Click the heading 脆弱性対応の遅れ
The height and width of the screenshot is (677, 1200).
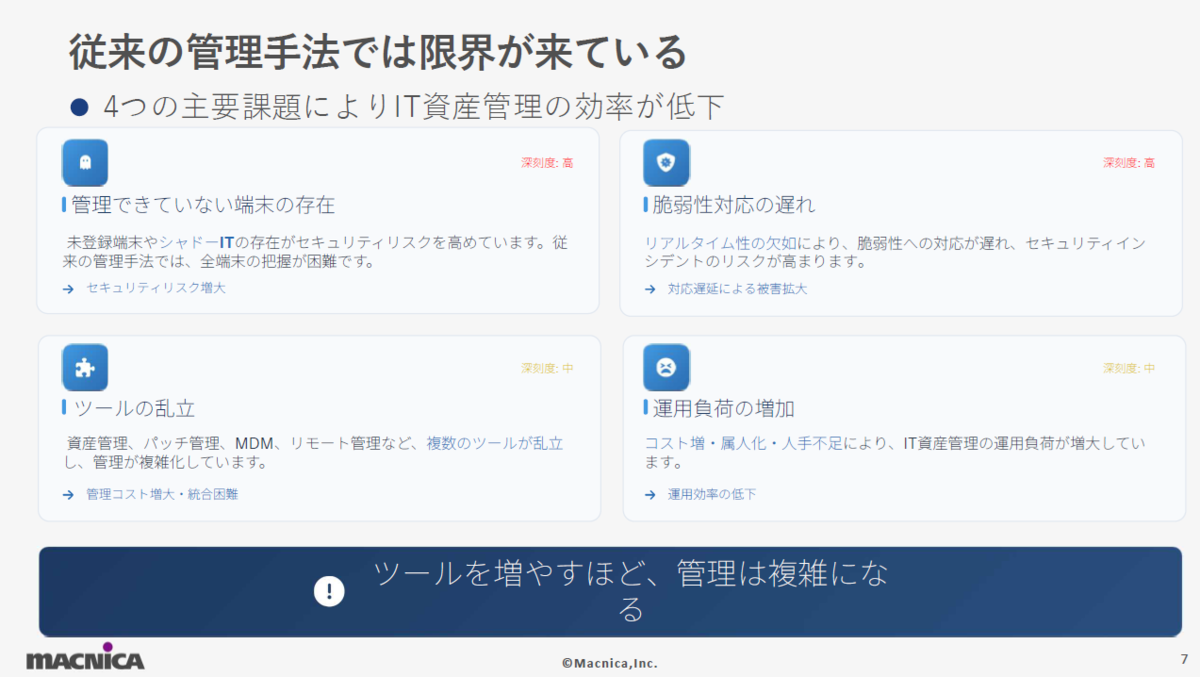coord(734,205)
